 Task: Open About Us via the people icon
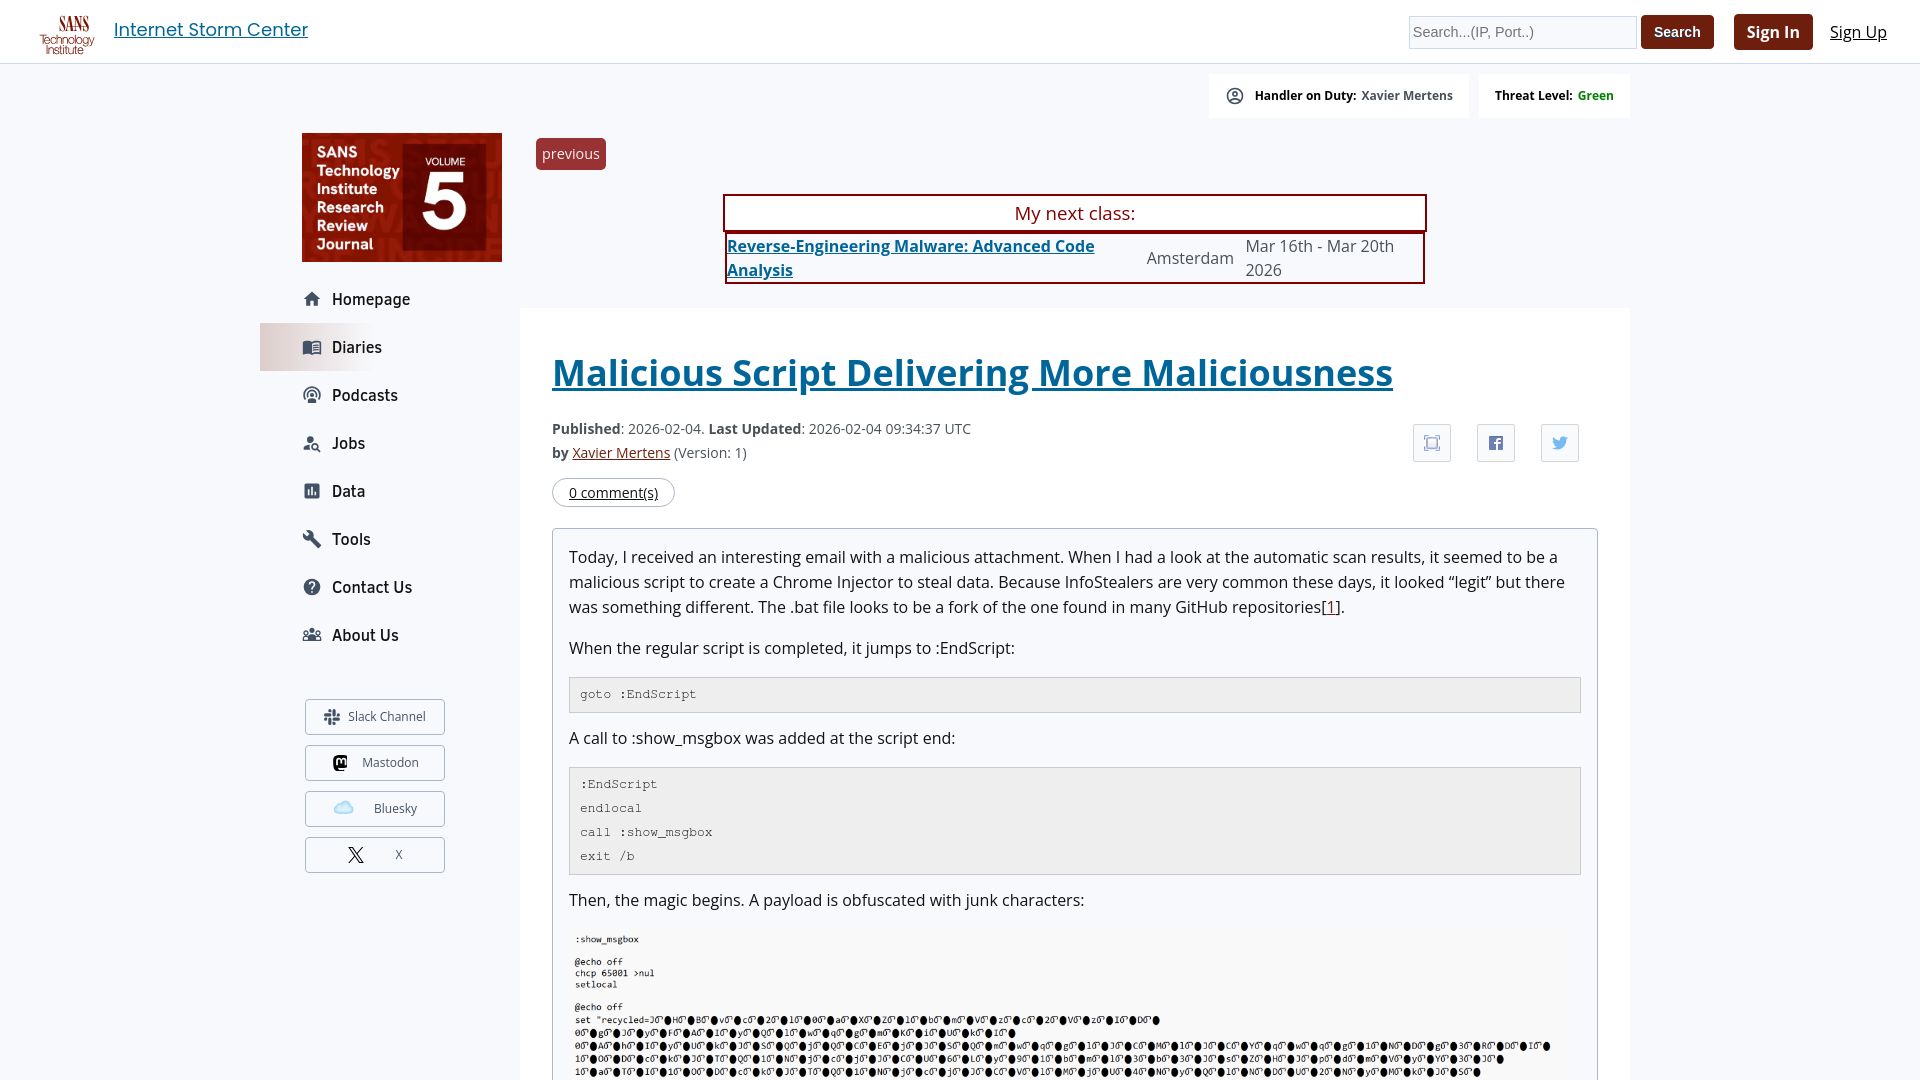[x=312, y=635]
